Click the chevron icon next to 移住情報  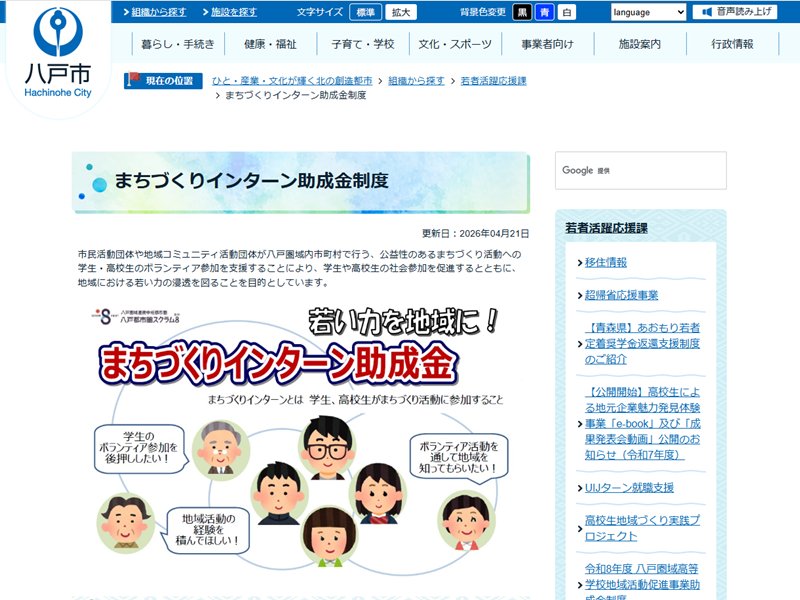tap(580, 263)
